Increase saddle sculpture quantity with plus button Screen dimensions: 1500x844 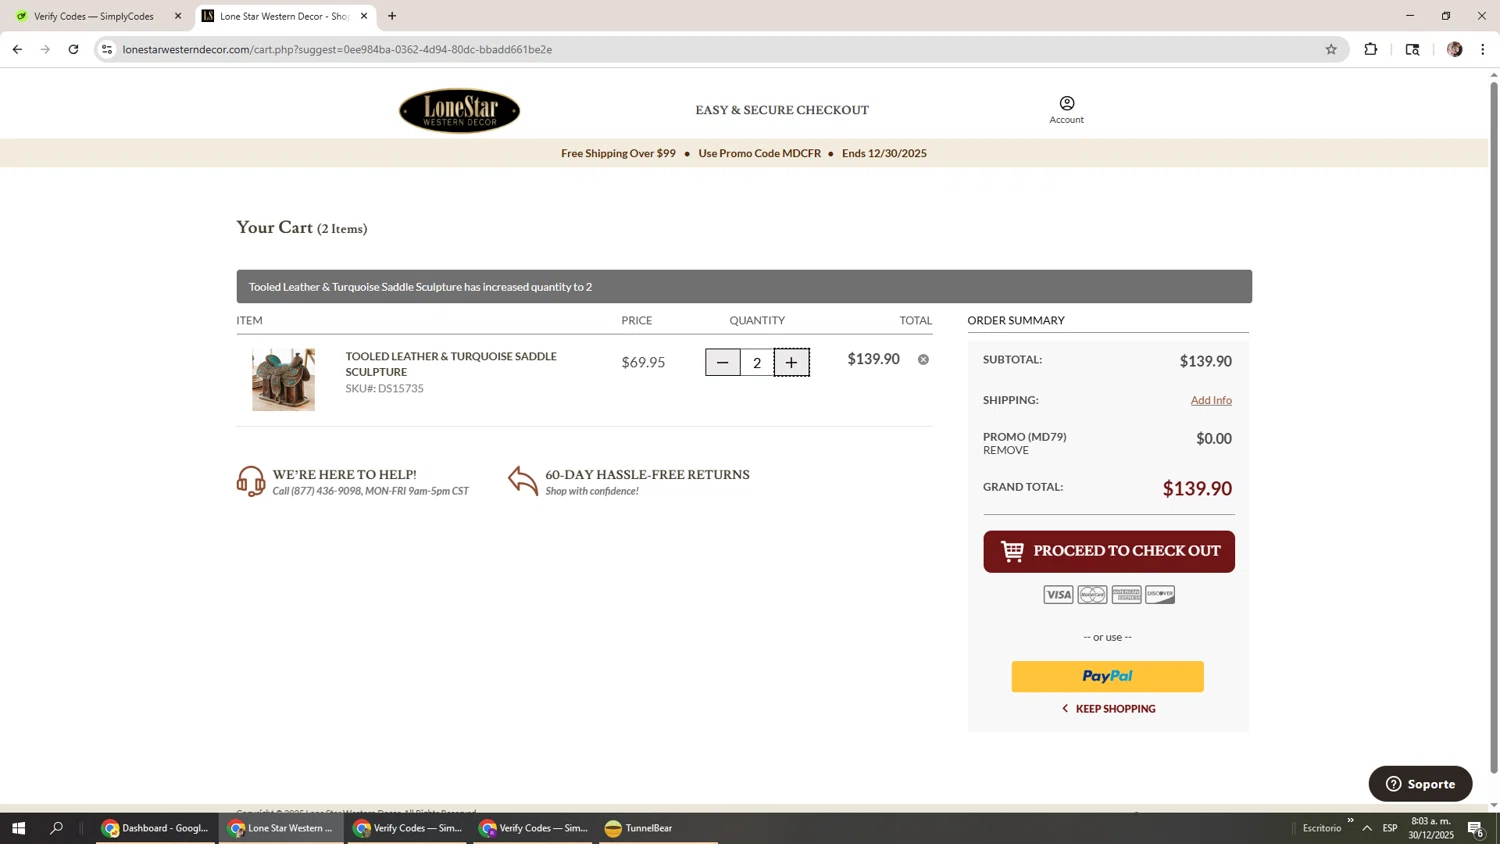point(791,362)
